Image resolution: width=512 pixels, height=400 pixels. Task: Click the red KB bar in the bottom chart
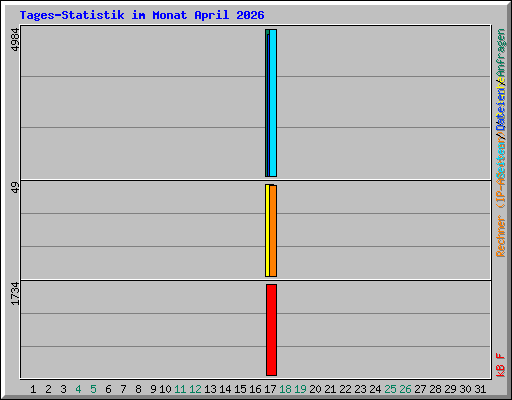pos(271,330)
